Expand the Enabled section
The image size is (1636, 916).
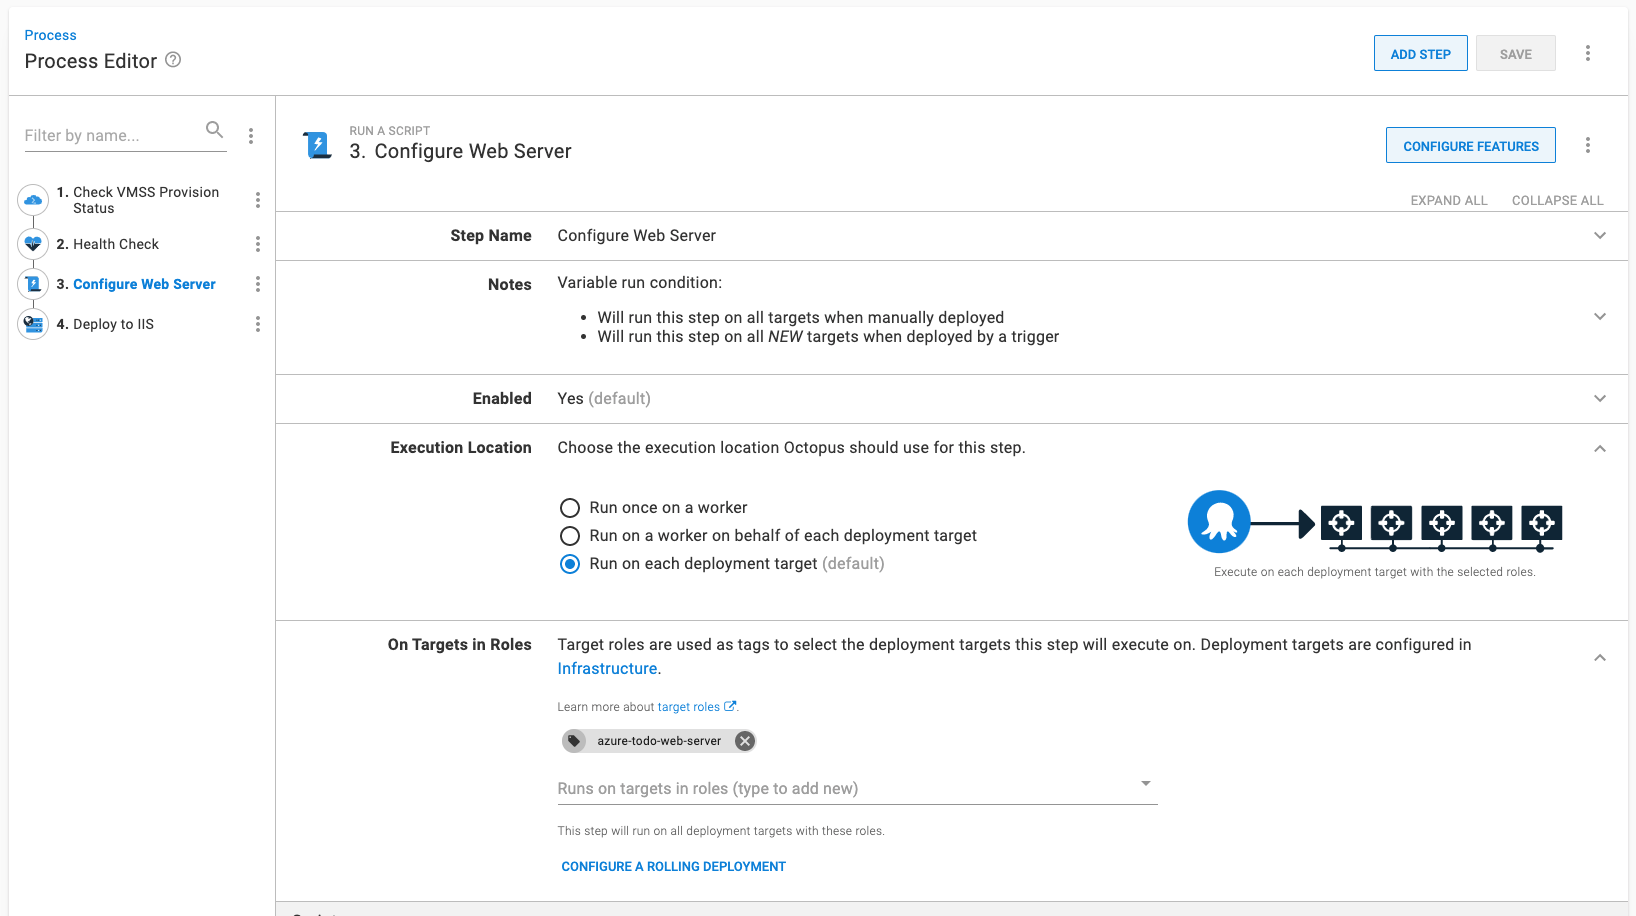click(1599, 398)
